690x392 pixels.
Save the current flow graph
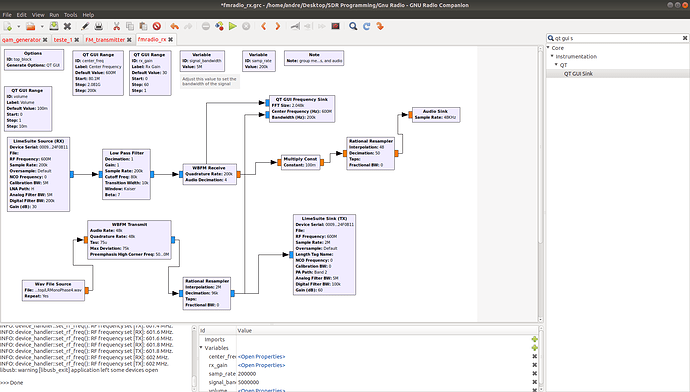[54, 26]
